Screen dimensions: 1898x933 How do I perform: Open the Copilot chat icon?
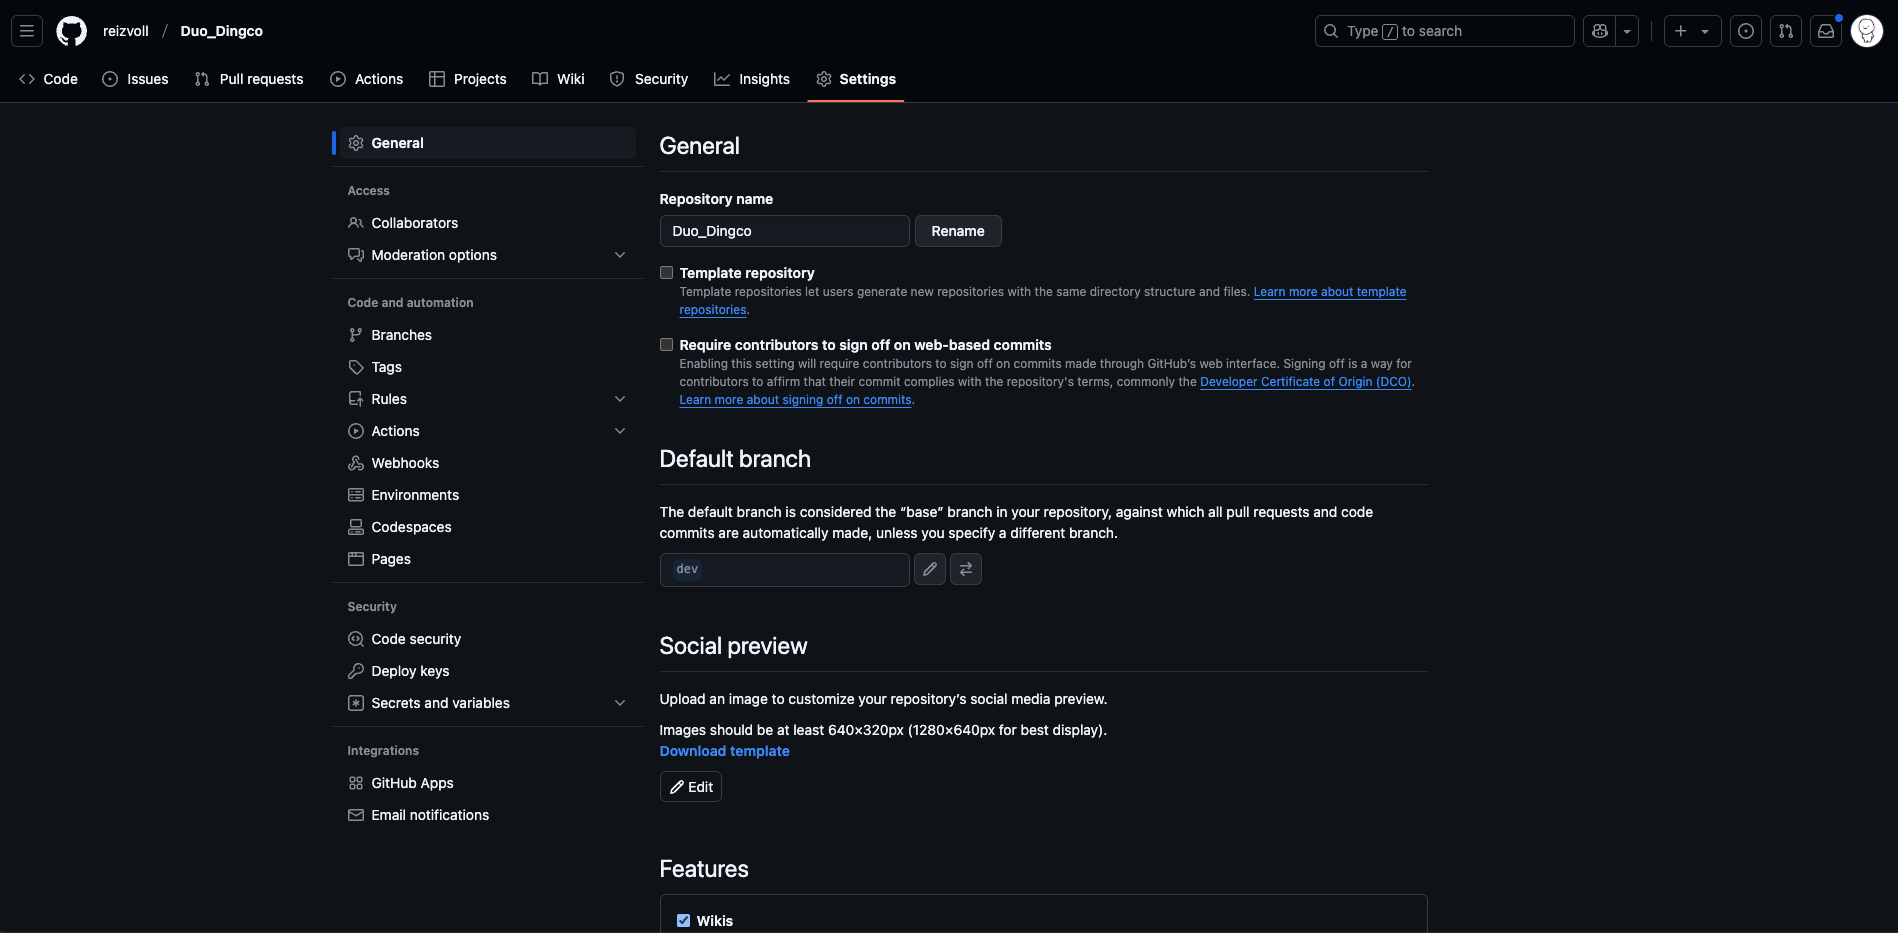[1600, 31]
